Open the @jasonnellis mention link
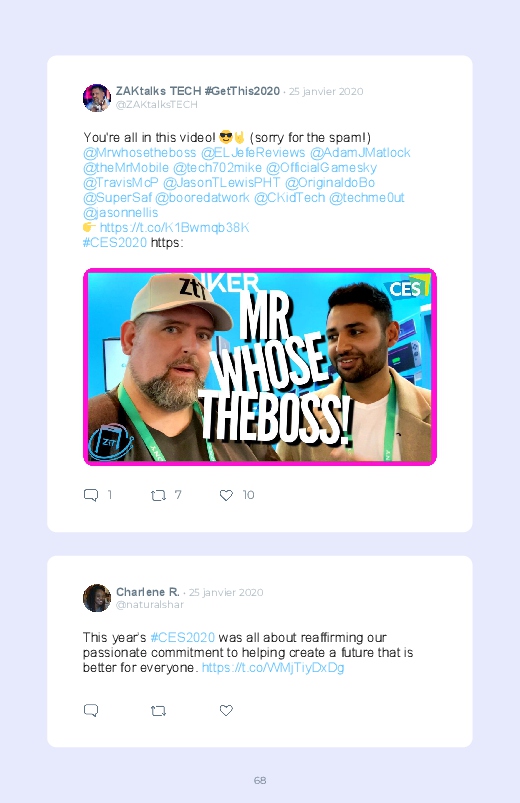 120,213
